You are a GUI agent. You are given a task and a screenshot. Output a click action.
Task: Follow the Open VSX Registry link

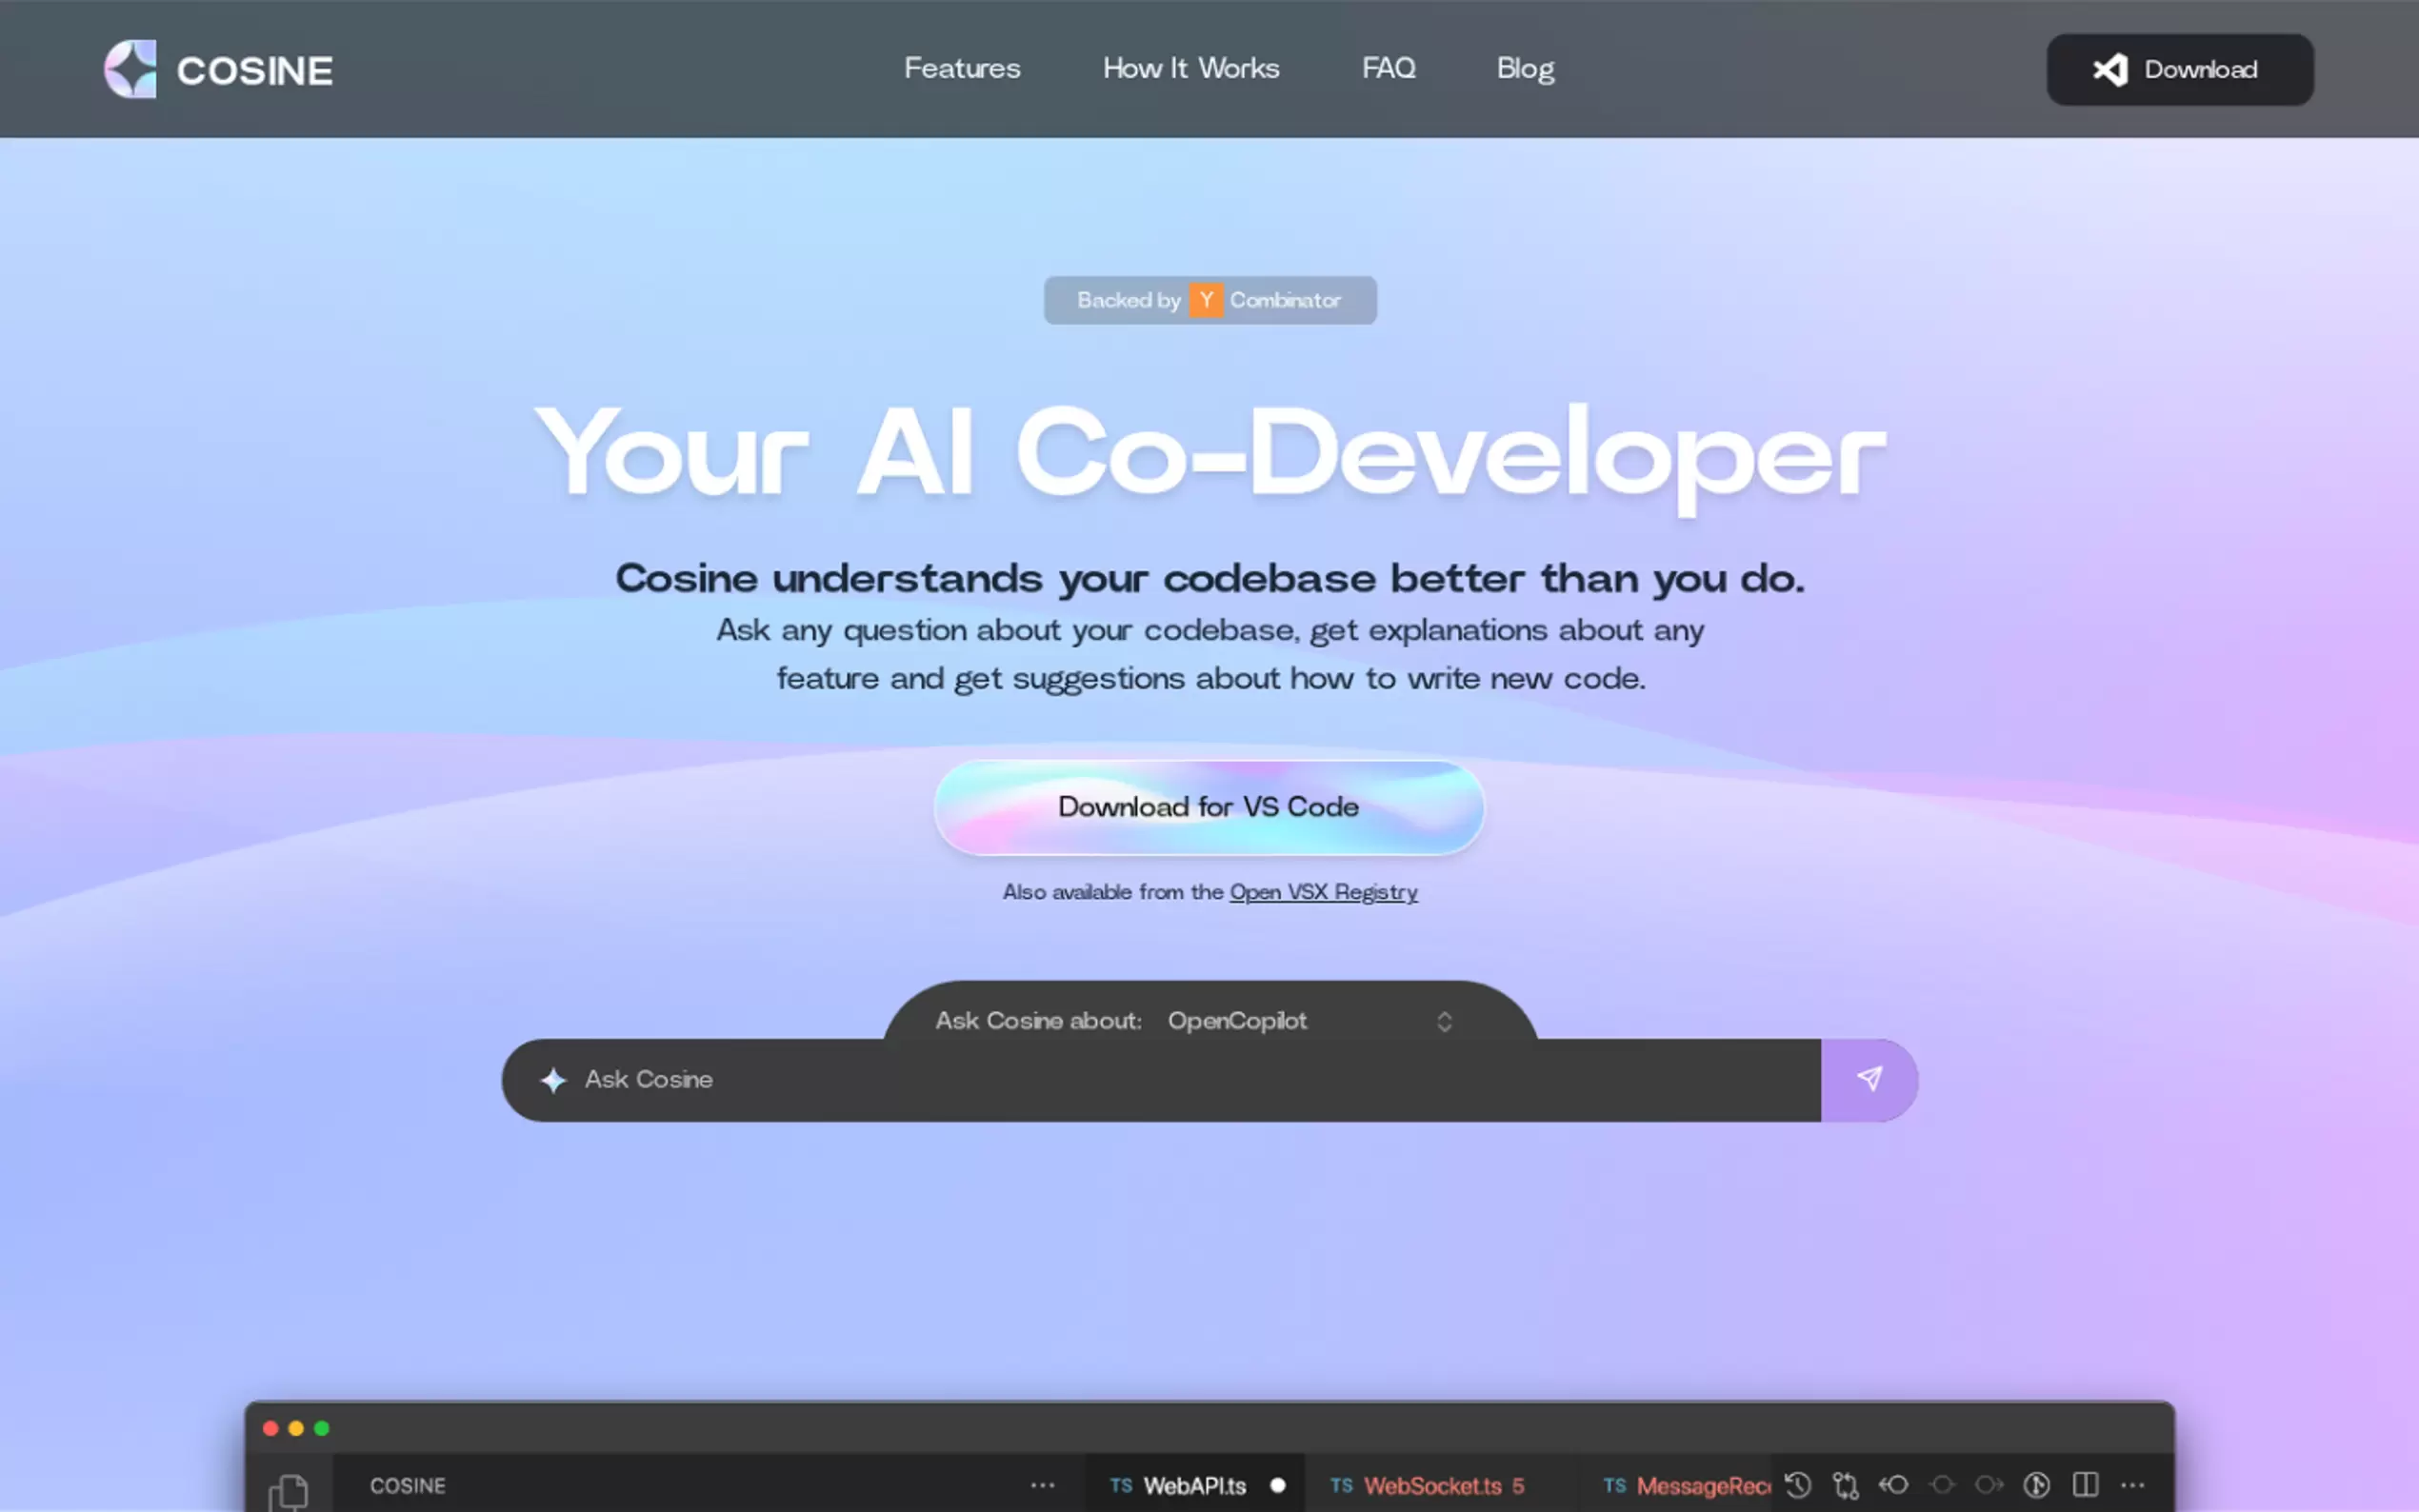coord(1322,892)
